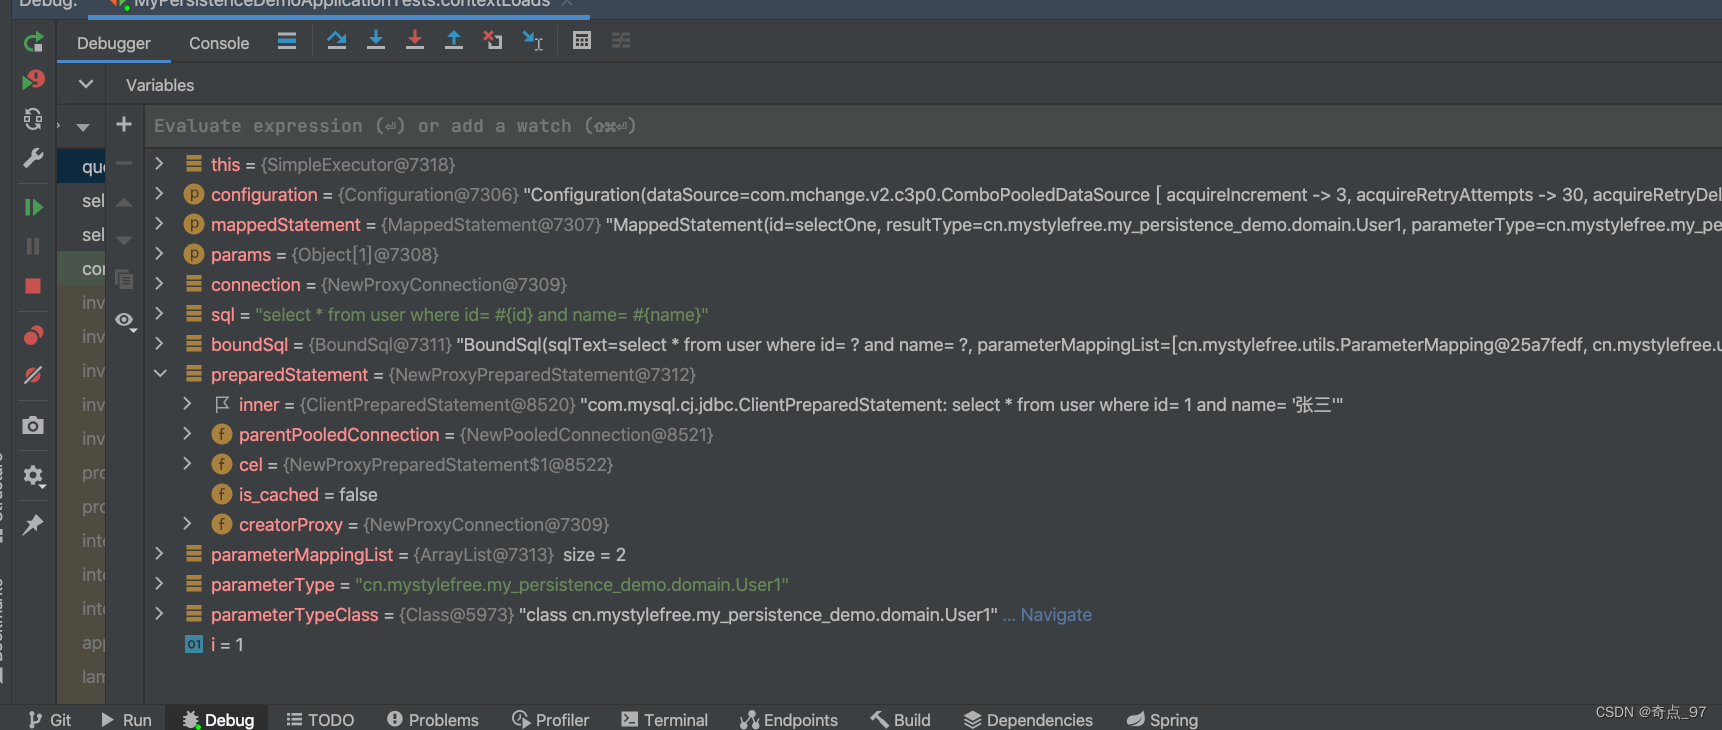Select the is_cached = false row
The height and width of the screenshot is (730, 1722).
pyautogui.click(x=933, y=494)
